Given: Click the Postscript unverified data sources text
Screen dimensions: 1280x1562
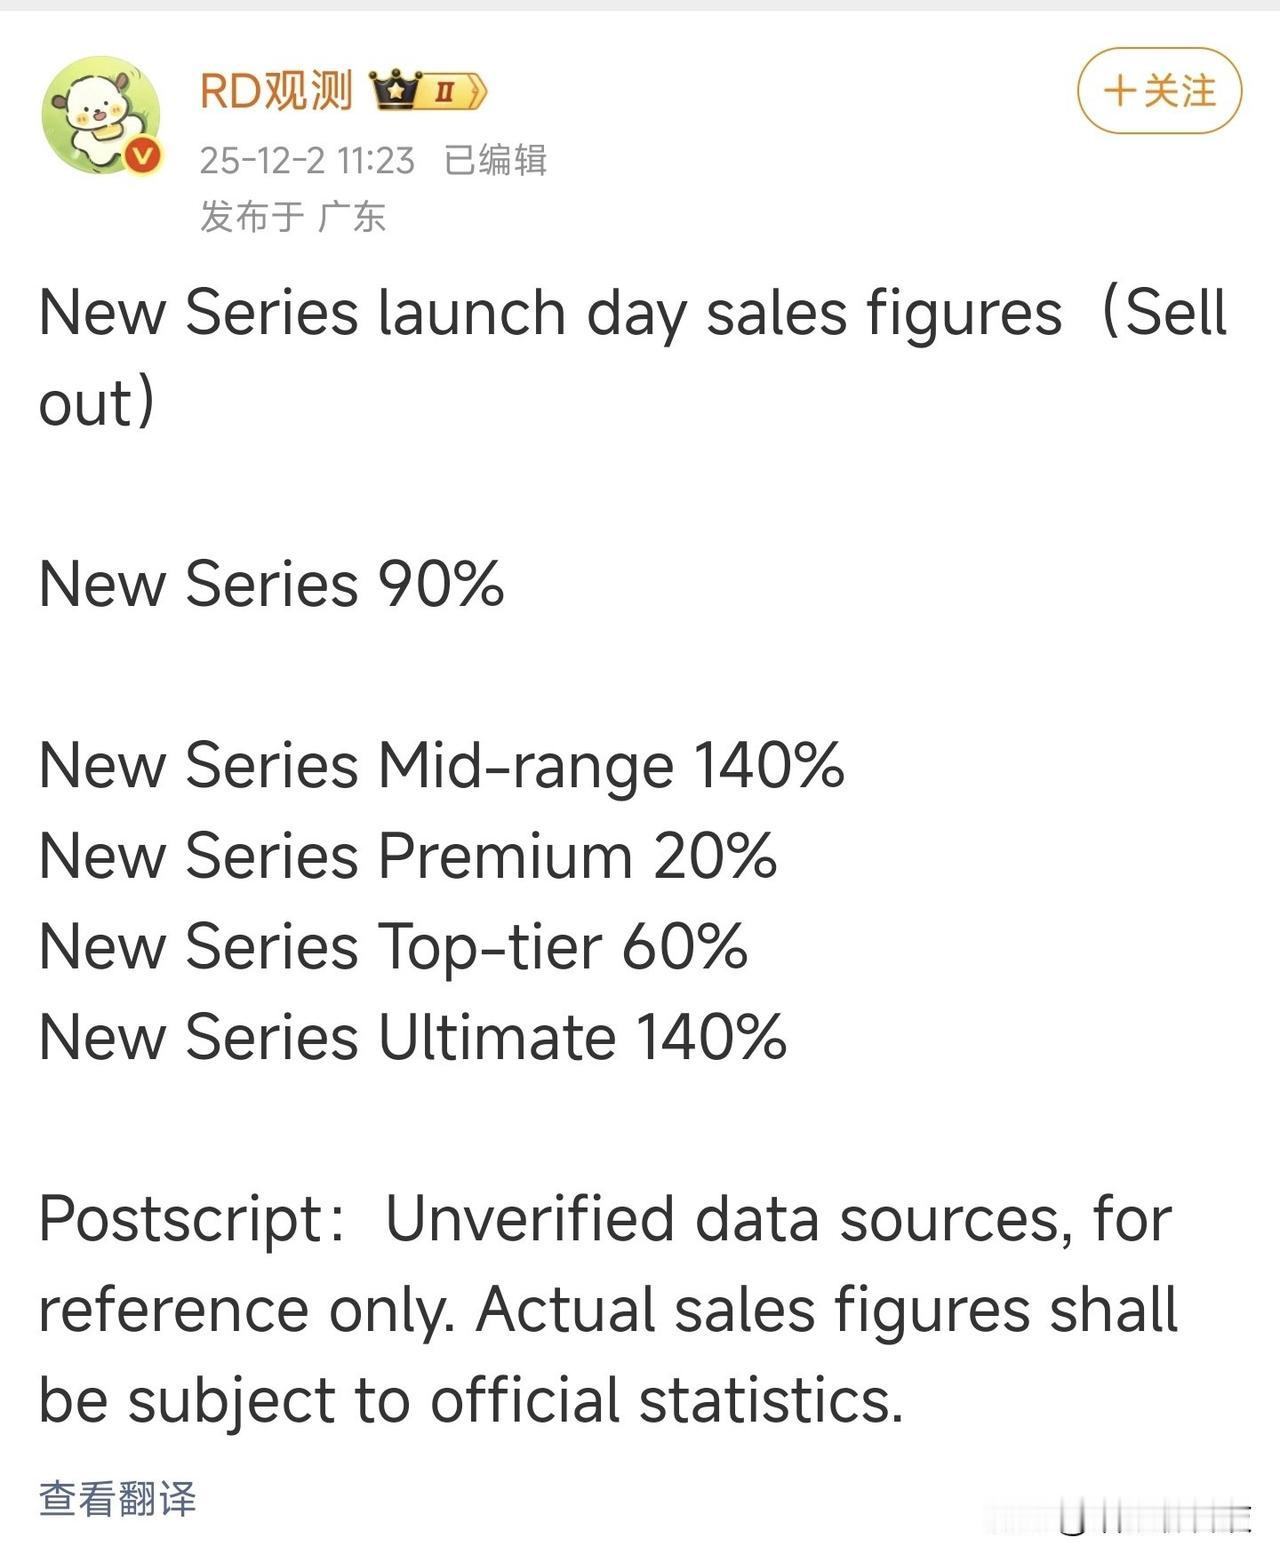Looking at the screenshot, I should (604, 1219).
